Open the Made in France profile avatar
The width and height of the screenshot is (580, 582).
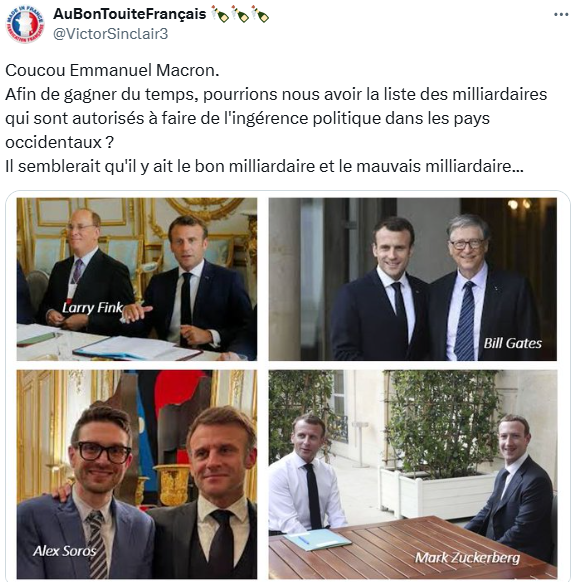pos(25,24)
